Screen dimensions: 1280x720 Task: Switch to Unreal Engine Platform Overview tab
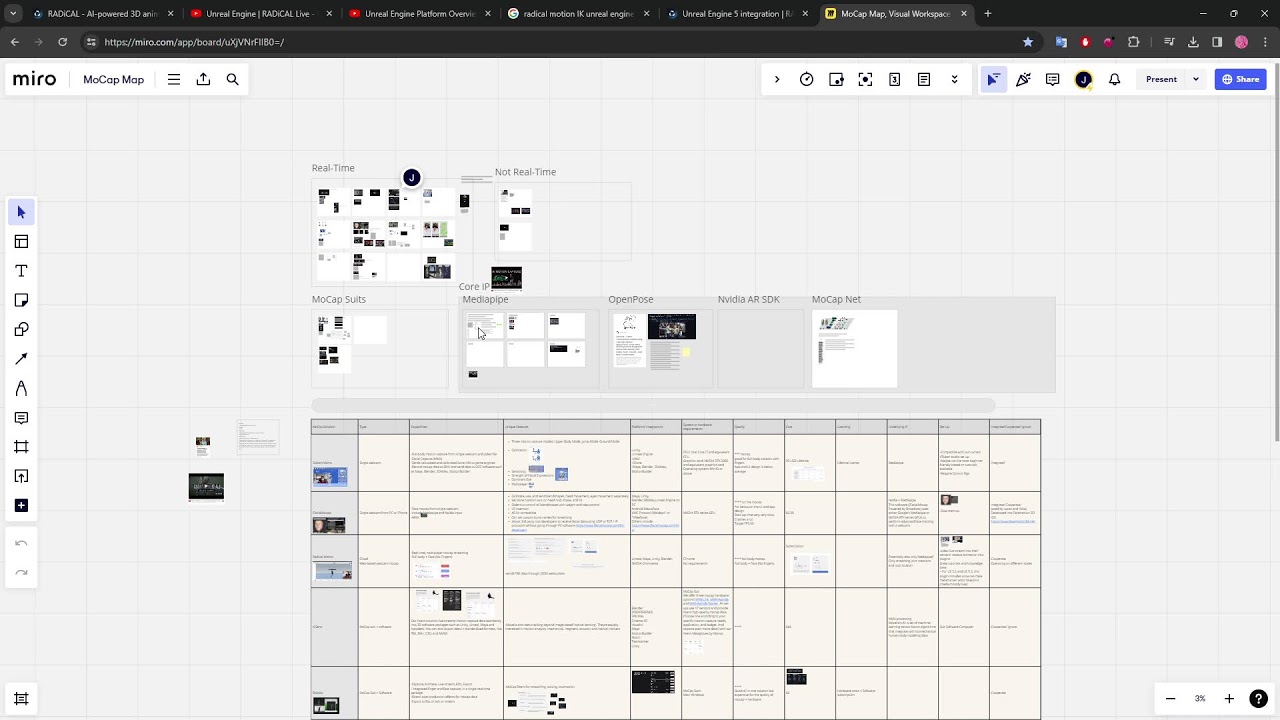coord(420,14)
